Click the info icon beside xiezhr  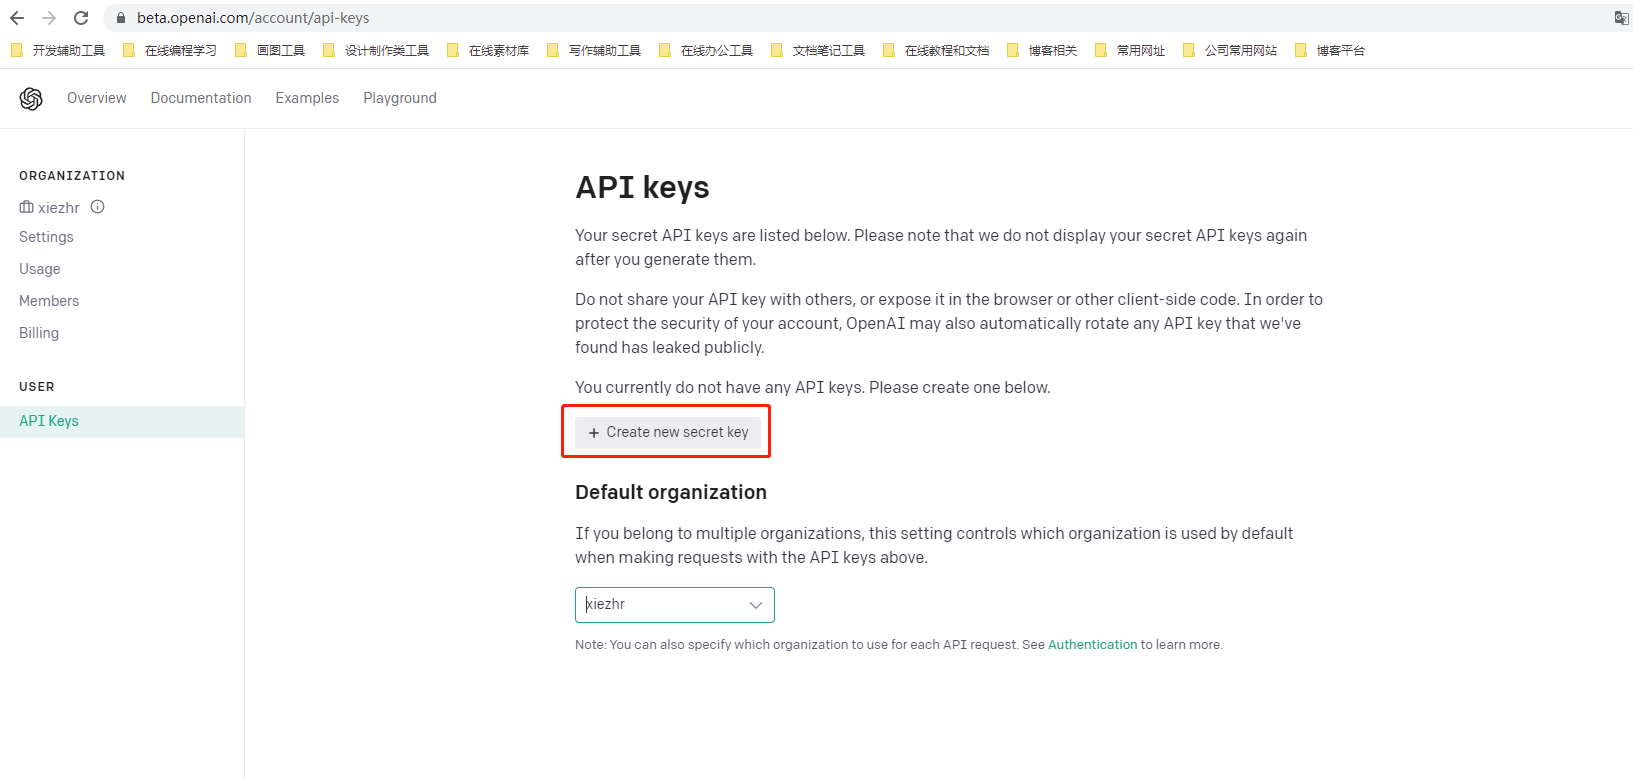pos(98,207)
